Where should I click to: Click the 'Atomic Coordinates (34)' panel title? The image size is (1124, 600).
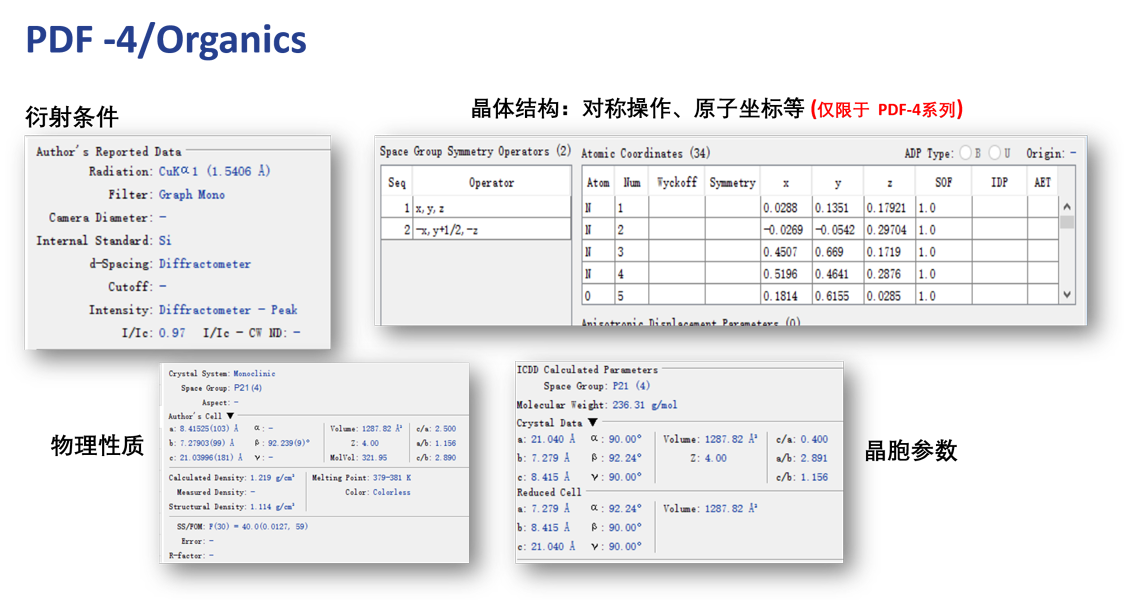[645, 153]
